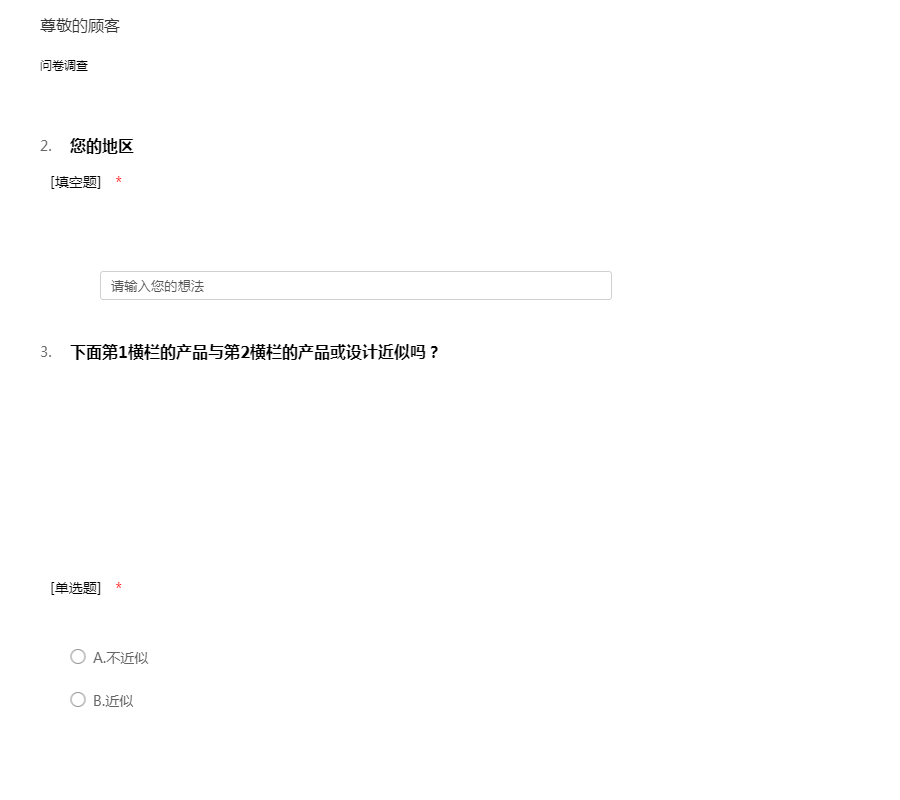Screen dimensions: 900x800
Task: Click the 问卷调查 subtitle text
Action: (64, 66)
